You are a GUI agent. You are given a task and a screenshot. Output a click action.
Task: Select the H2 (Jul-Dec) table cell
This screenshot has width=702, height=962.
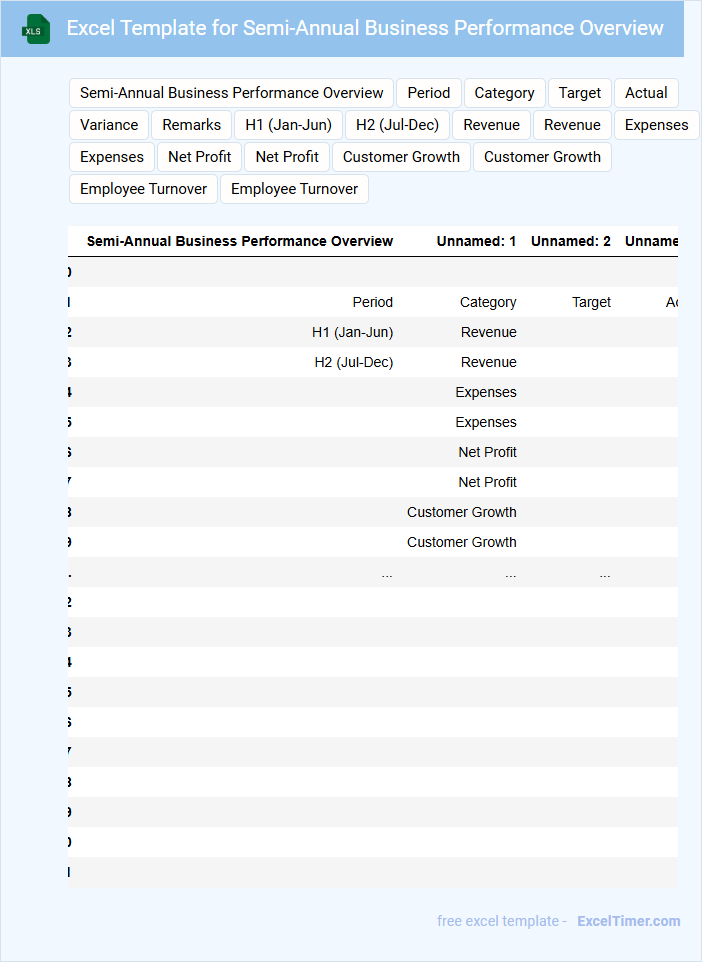[353, 362]
